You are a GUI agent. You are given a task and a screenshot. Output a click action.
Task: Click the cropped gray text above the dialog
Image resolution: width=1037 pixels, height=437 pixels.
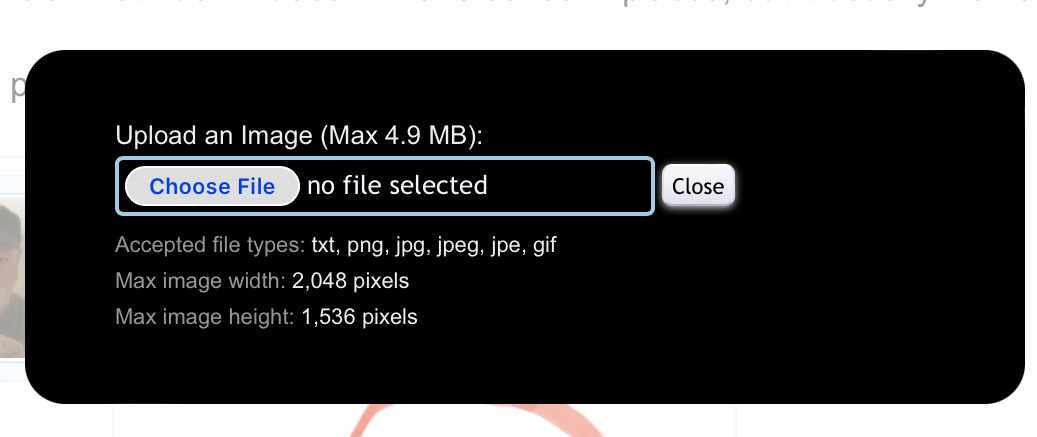(518, 9)
